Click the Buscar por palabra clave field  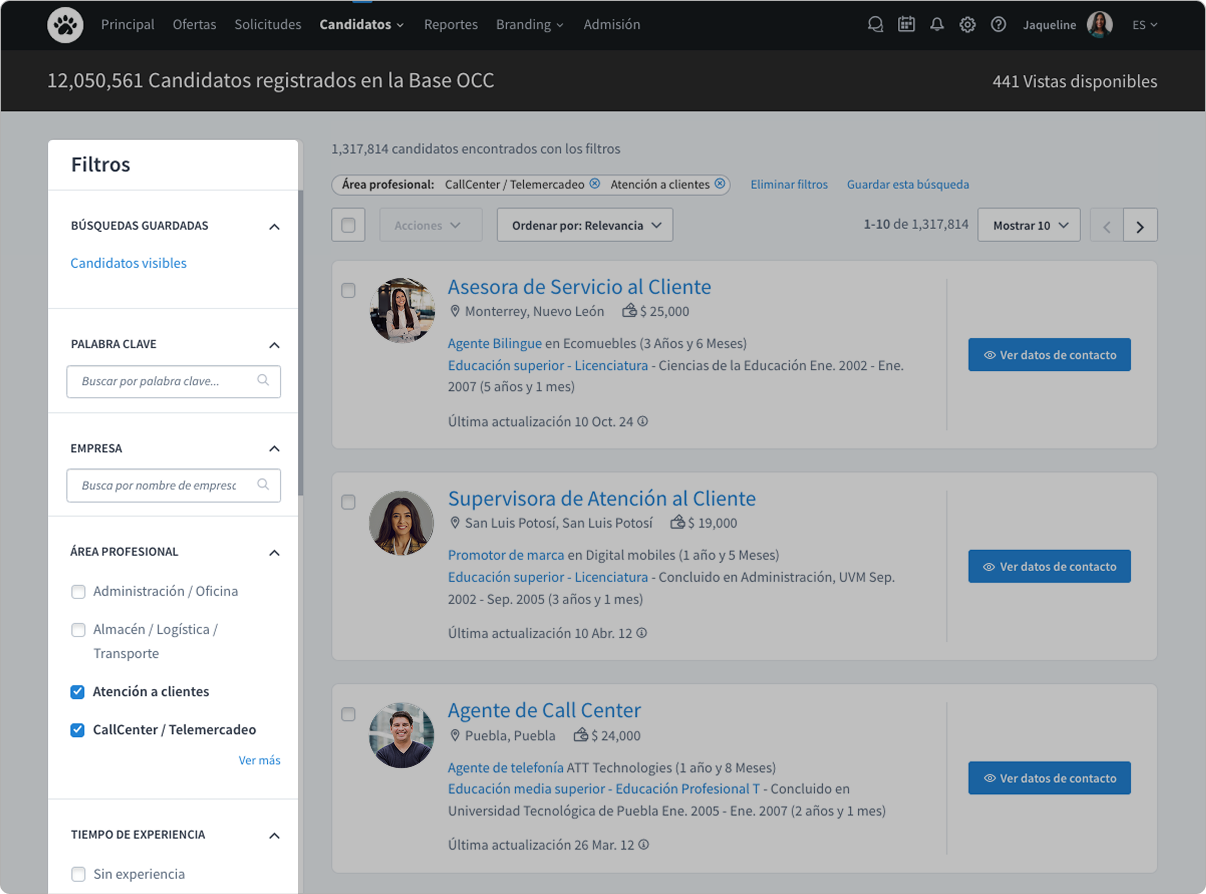[x=165, y=381]
